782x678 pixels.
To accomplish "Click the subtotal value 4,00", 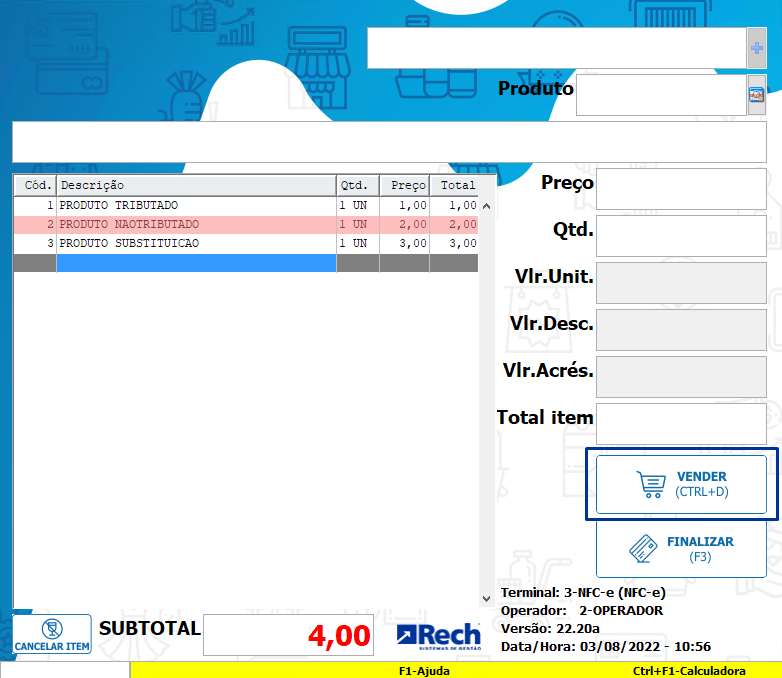I will (x=339, y=636).
